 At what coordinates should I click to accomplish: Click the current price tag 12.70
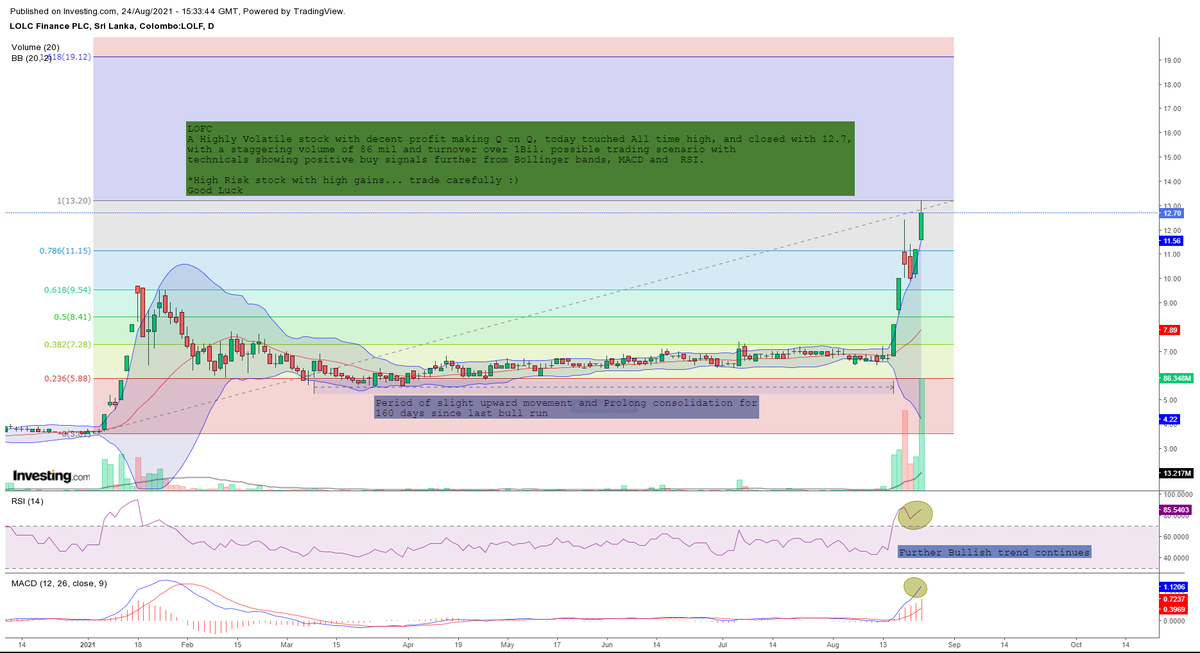pyautogui.click(x=1172, y=213)
